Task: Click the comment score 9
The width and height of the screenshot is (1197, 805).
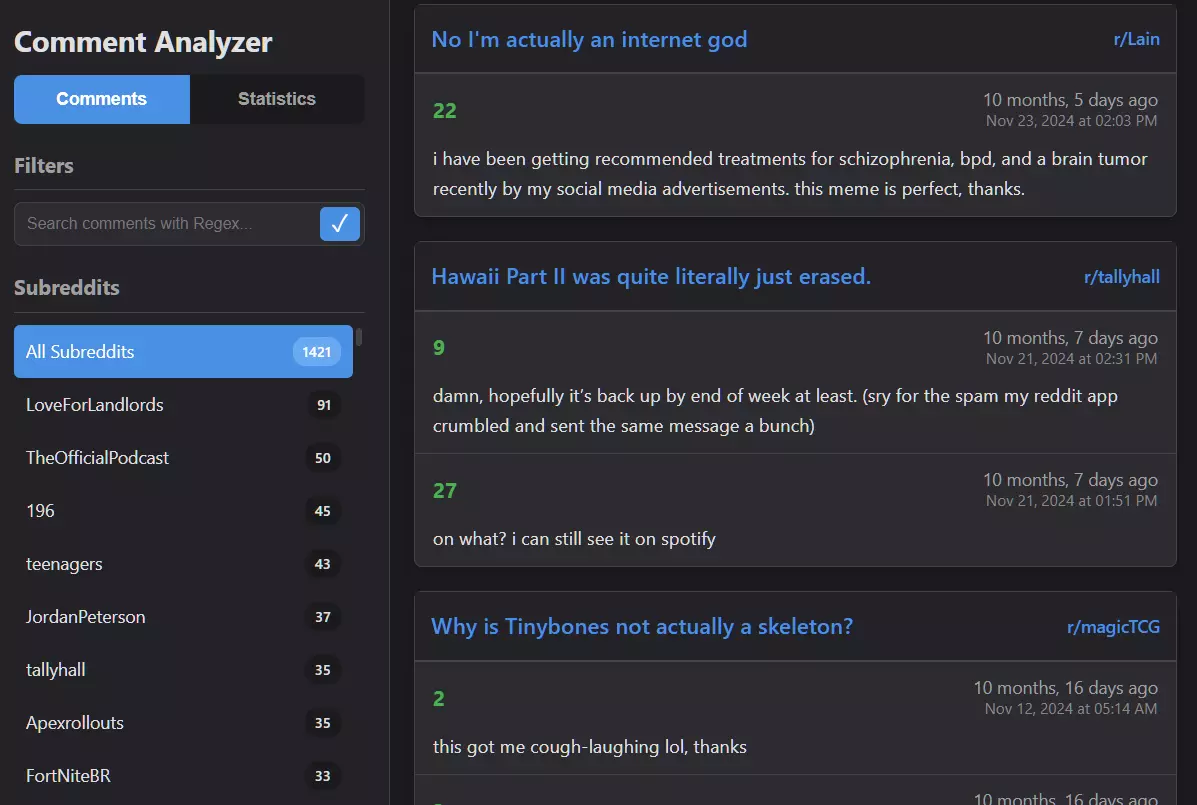Action: (439, 348)
